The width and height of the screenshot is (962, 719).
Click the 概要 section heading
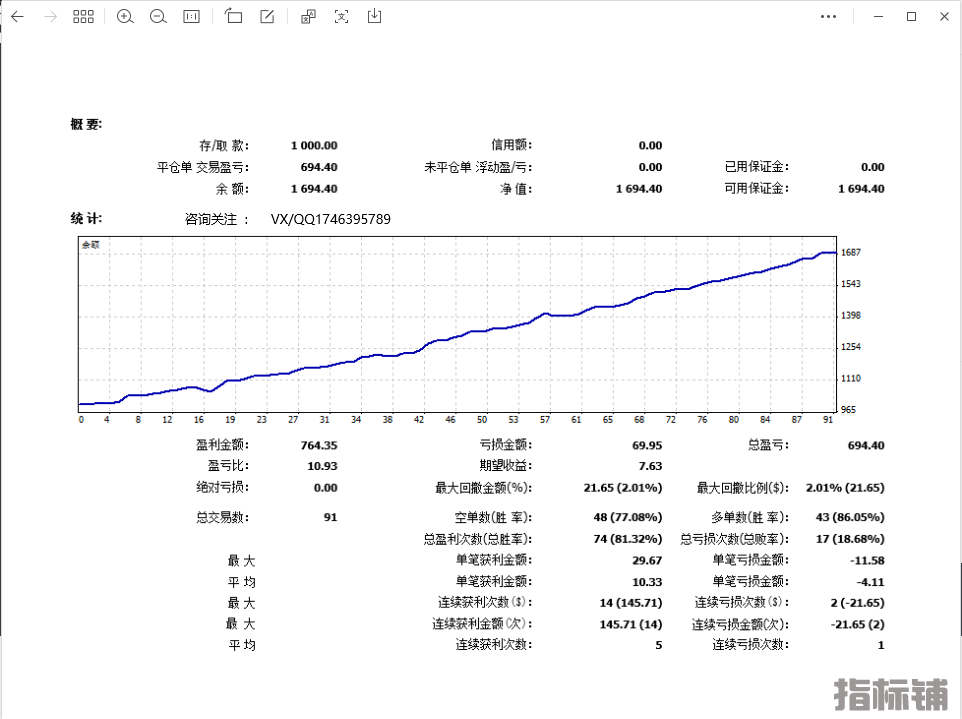[86, 124]
